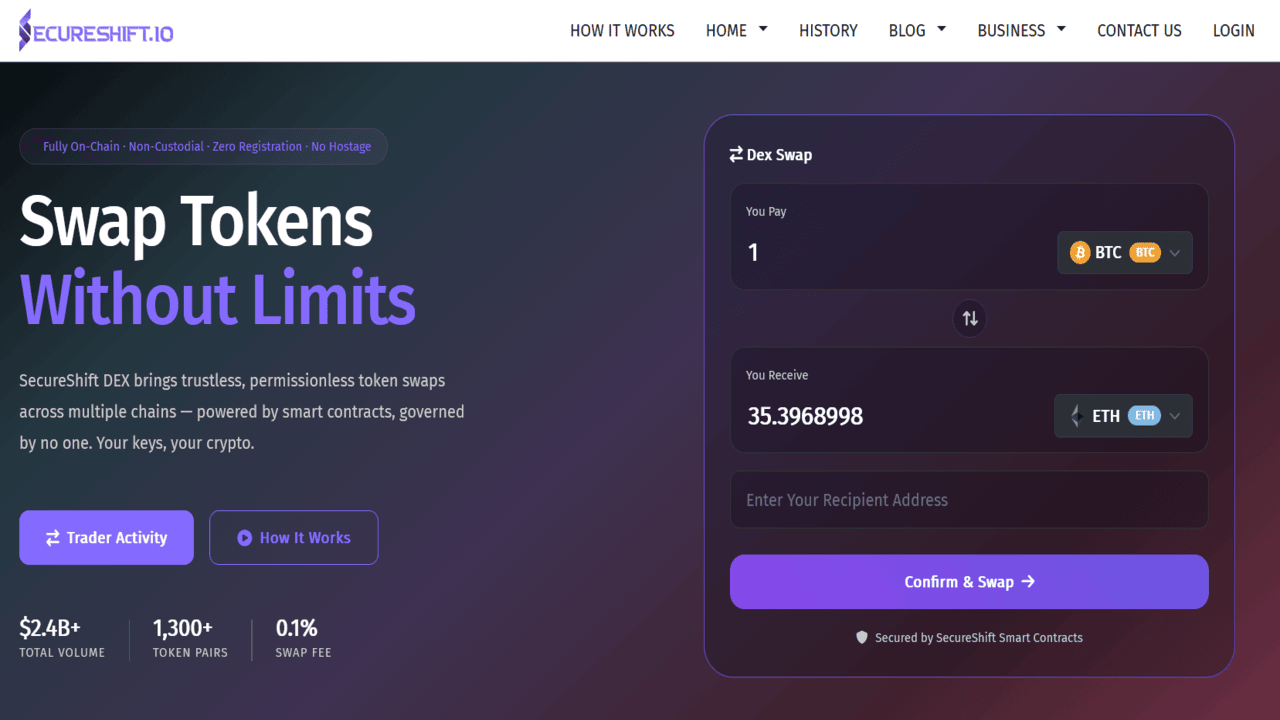Screen dimensions: 1280x720
Task: Click the Bitcoin coin icon
Action: (x=1080, y=253)
